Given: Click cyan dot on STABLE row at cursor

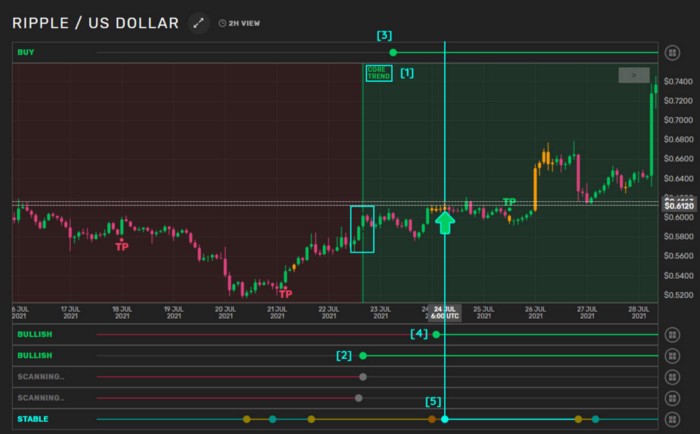Looking at the screenshot, I should (445, 419).
